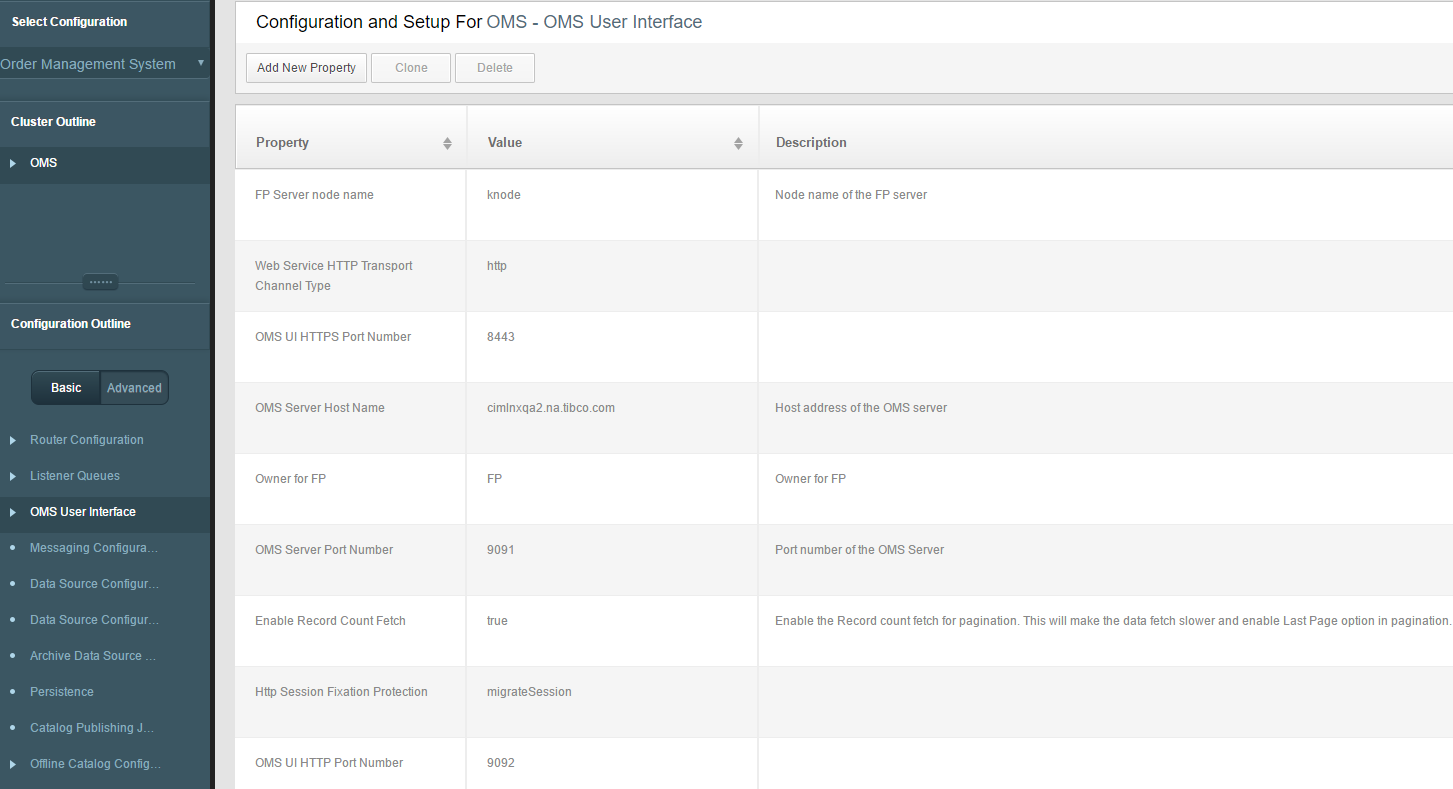1453x789 pixels.
Task: Select Enable Record Count Fetch row
Action: click(x=844, y=631)
